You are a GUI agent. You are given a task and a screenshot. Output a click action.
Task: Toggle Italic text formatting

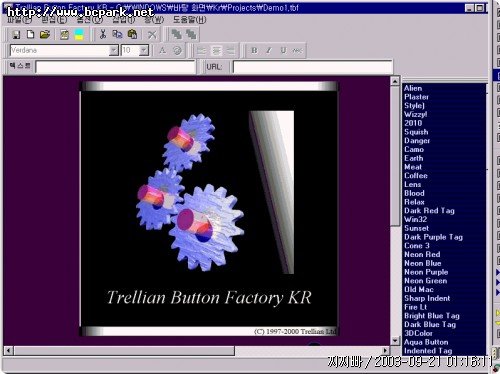pos(268,50)
